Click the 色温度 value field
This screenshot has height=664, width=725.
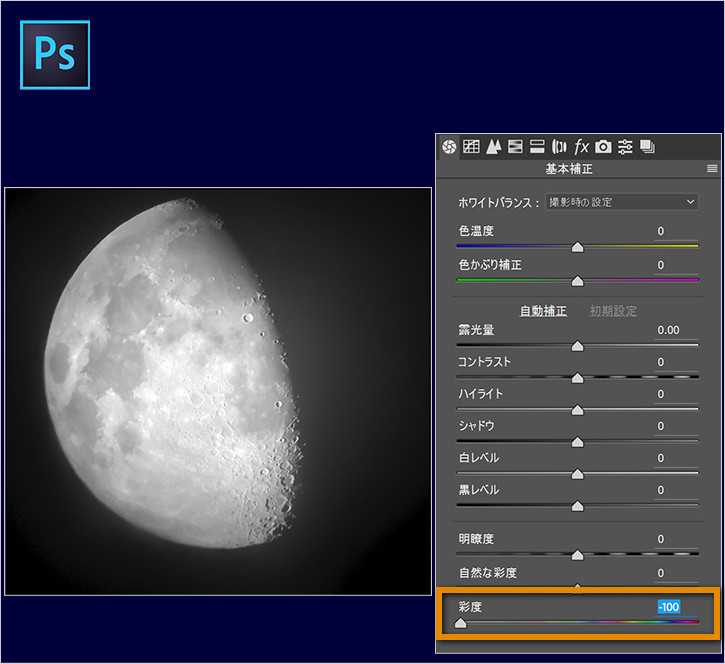pos(676,231)
